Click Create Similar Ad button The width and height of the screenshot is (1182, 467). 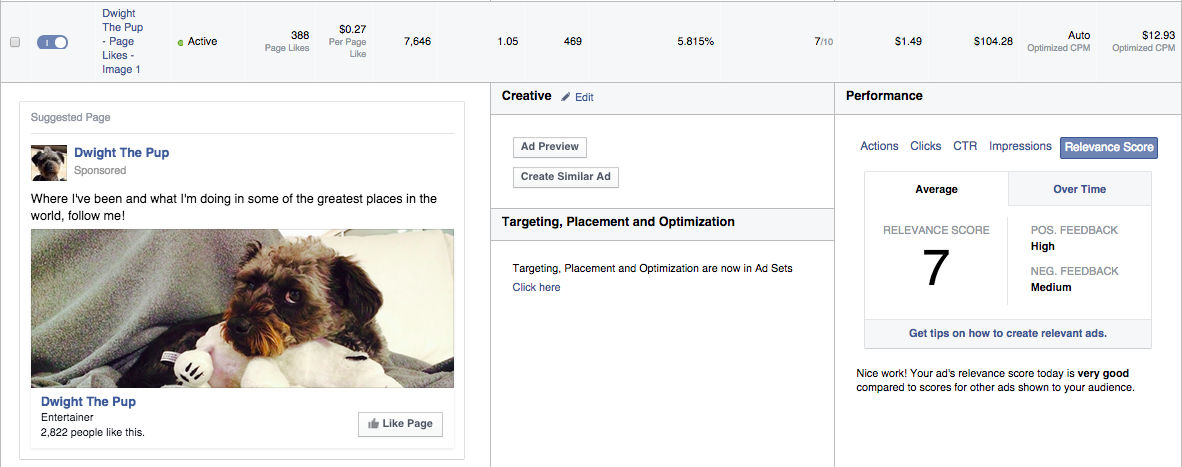tap(566, 178)
